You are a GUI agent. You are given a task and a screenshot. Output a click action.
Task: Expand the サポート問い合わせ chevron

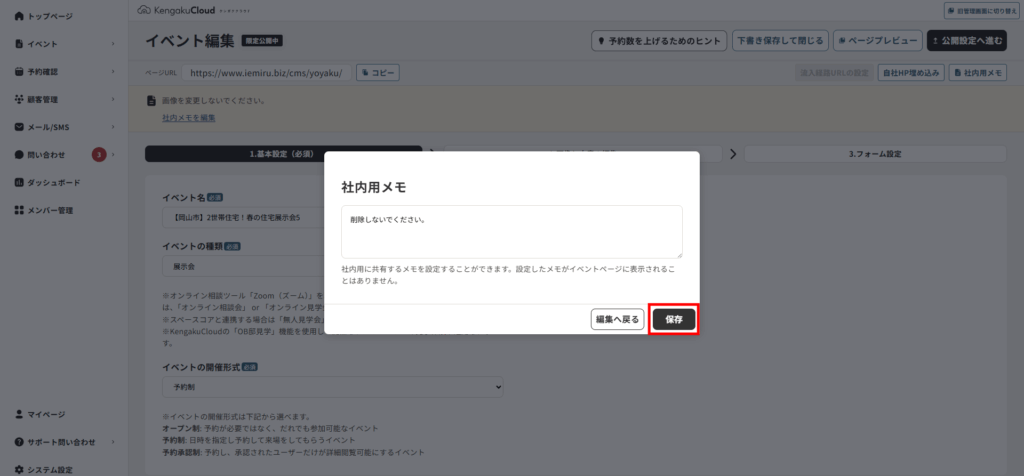point(113,442)
